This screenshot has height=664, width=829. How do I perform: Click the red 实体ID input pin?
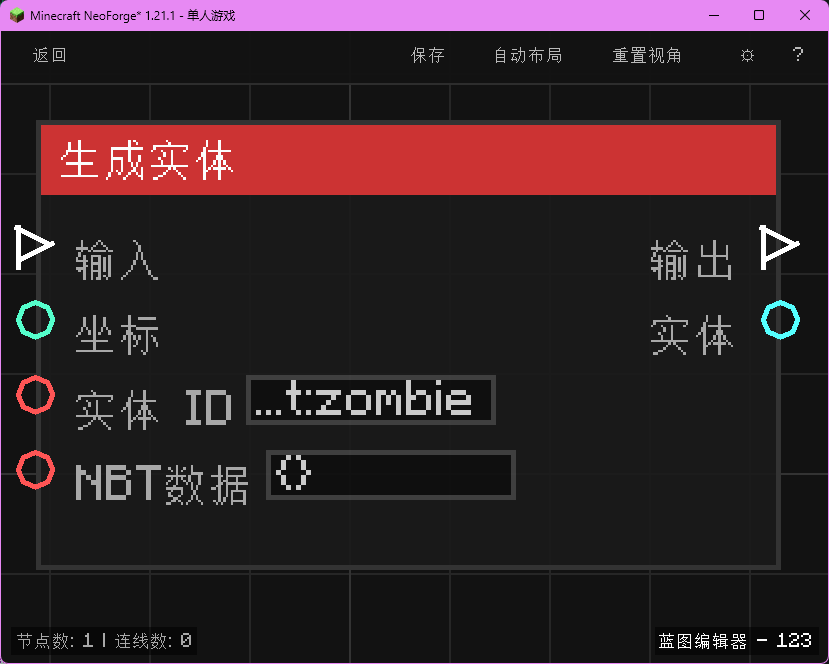pos(35,395)
